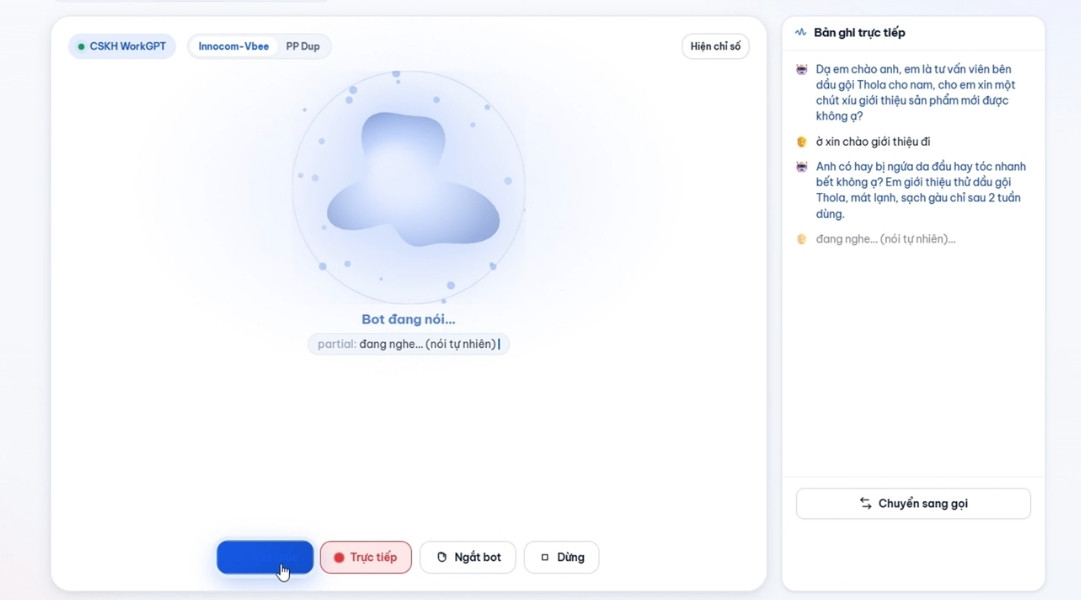Image resolution: width=1081 pixels, height=600 pixels.
Task: Click the square stop icon in the Dừng button
Action: click(x=545, y=557)
